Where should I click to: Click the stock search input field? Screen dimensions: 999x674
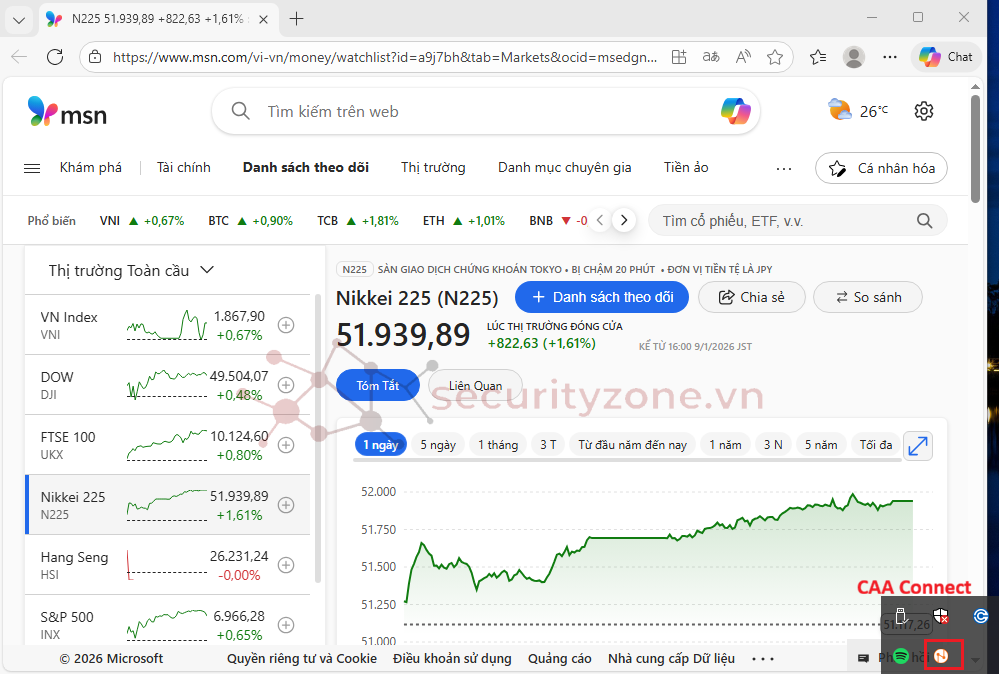pyautogui.click(x=785, y=221)
